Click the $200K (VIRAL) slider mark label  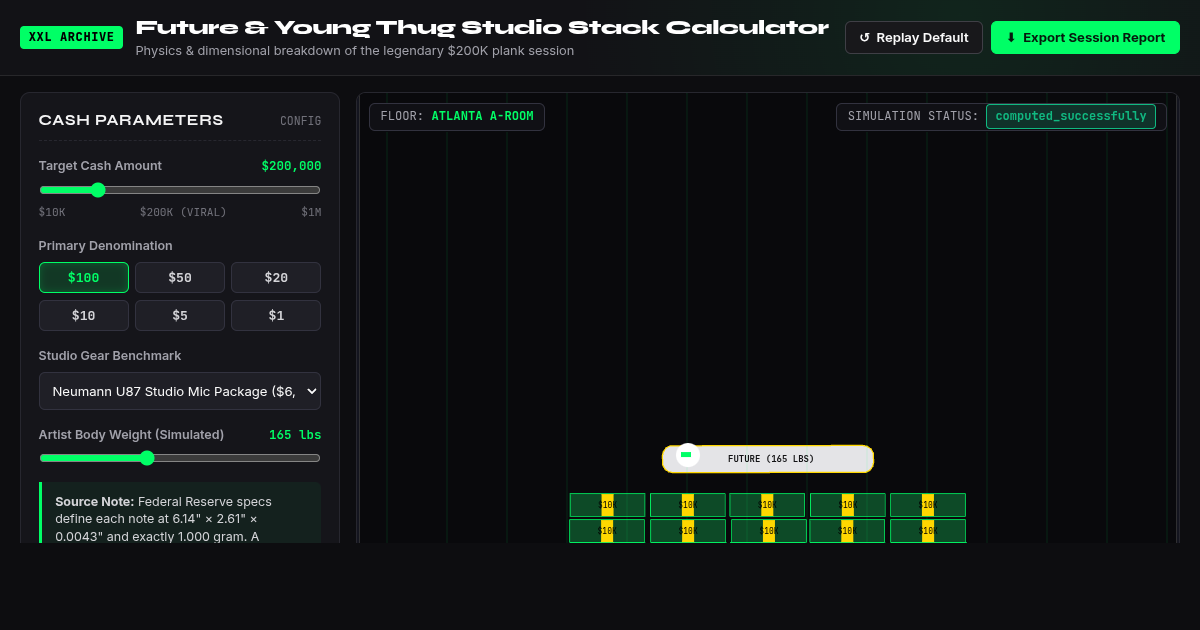click(183, 212)
